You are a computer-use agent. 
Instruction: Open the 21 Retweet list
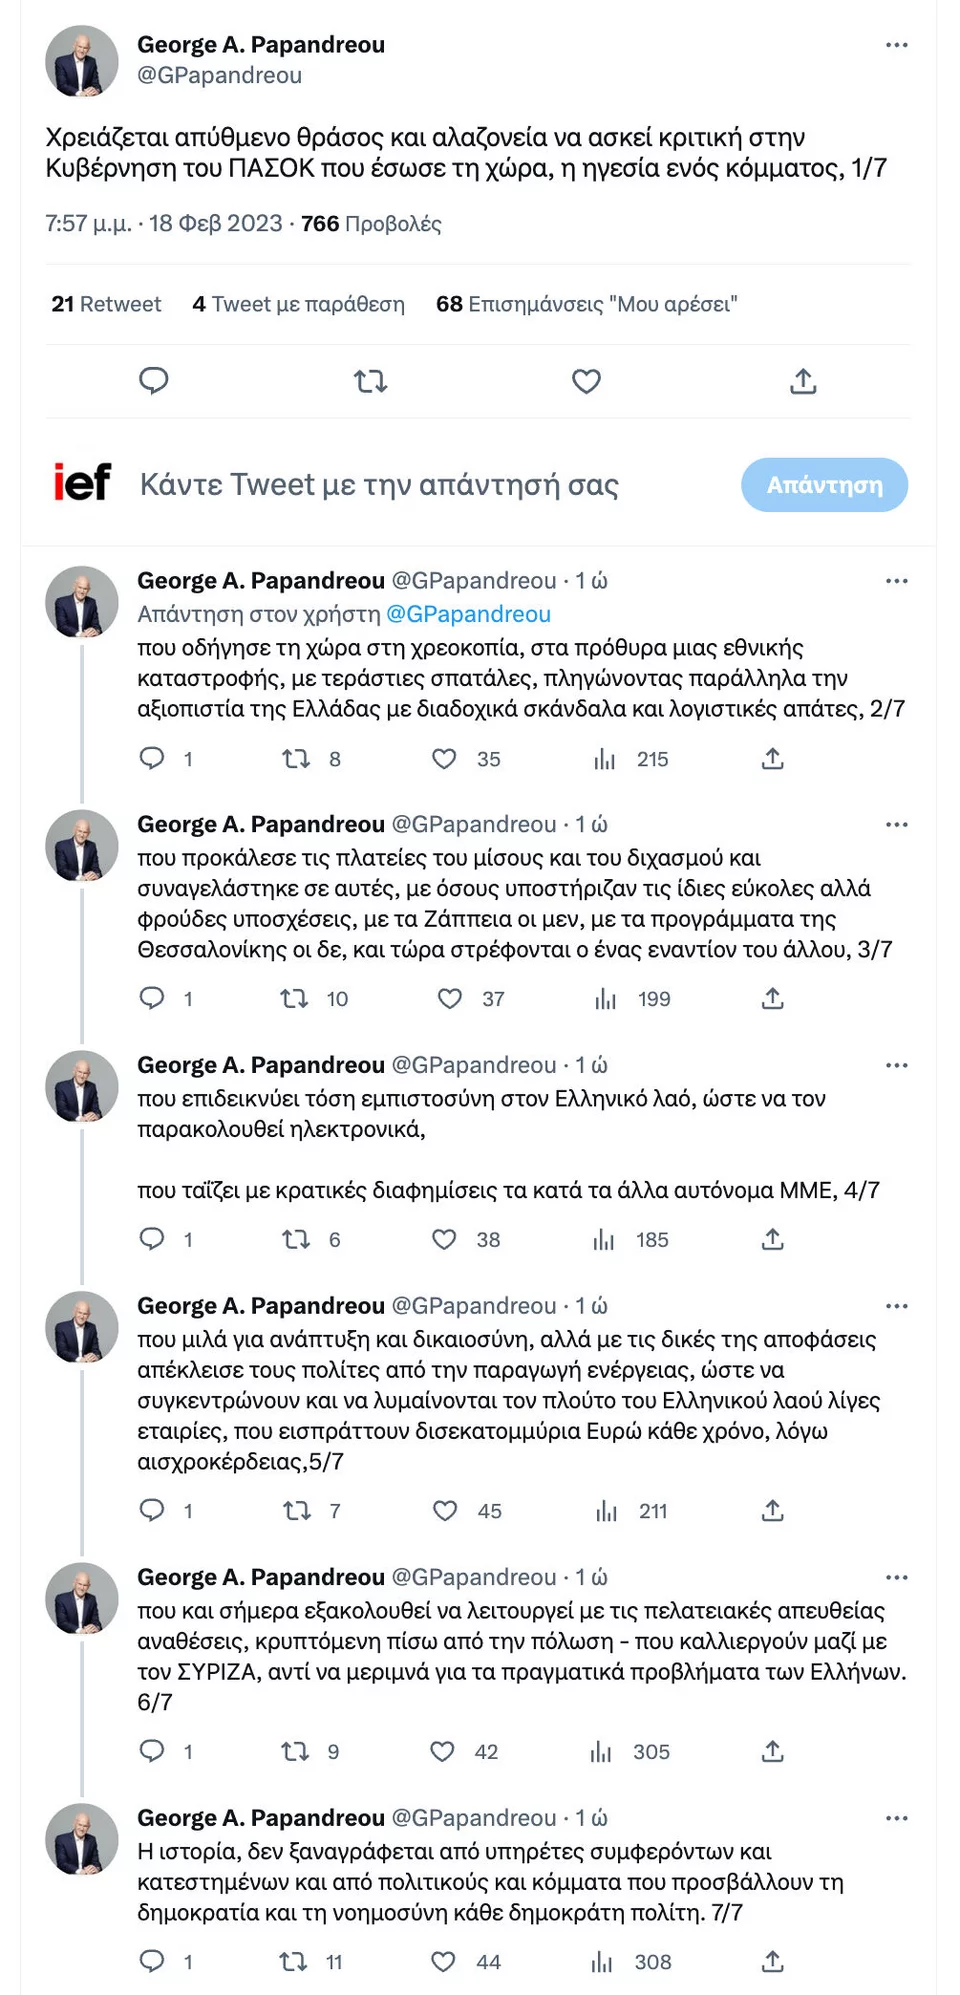coord(106,304)
